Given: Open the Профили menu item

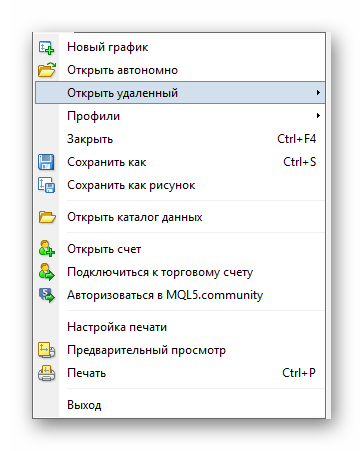Looking at the screenshot, I should 180,116.
